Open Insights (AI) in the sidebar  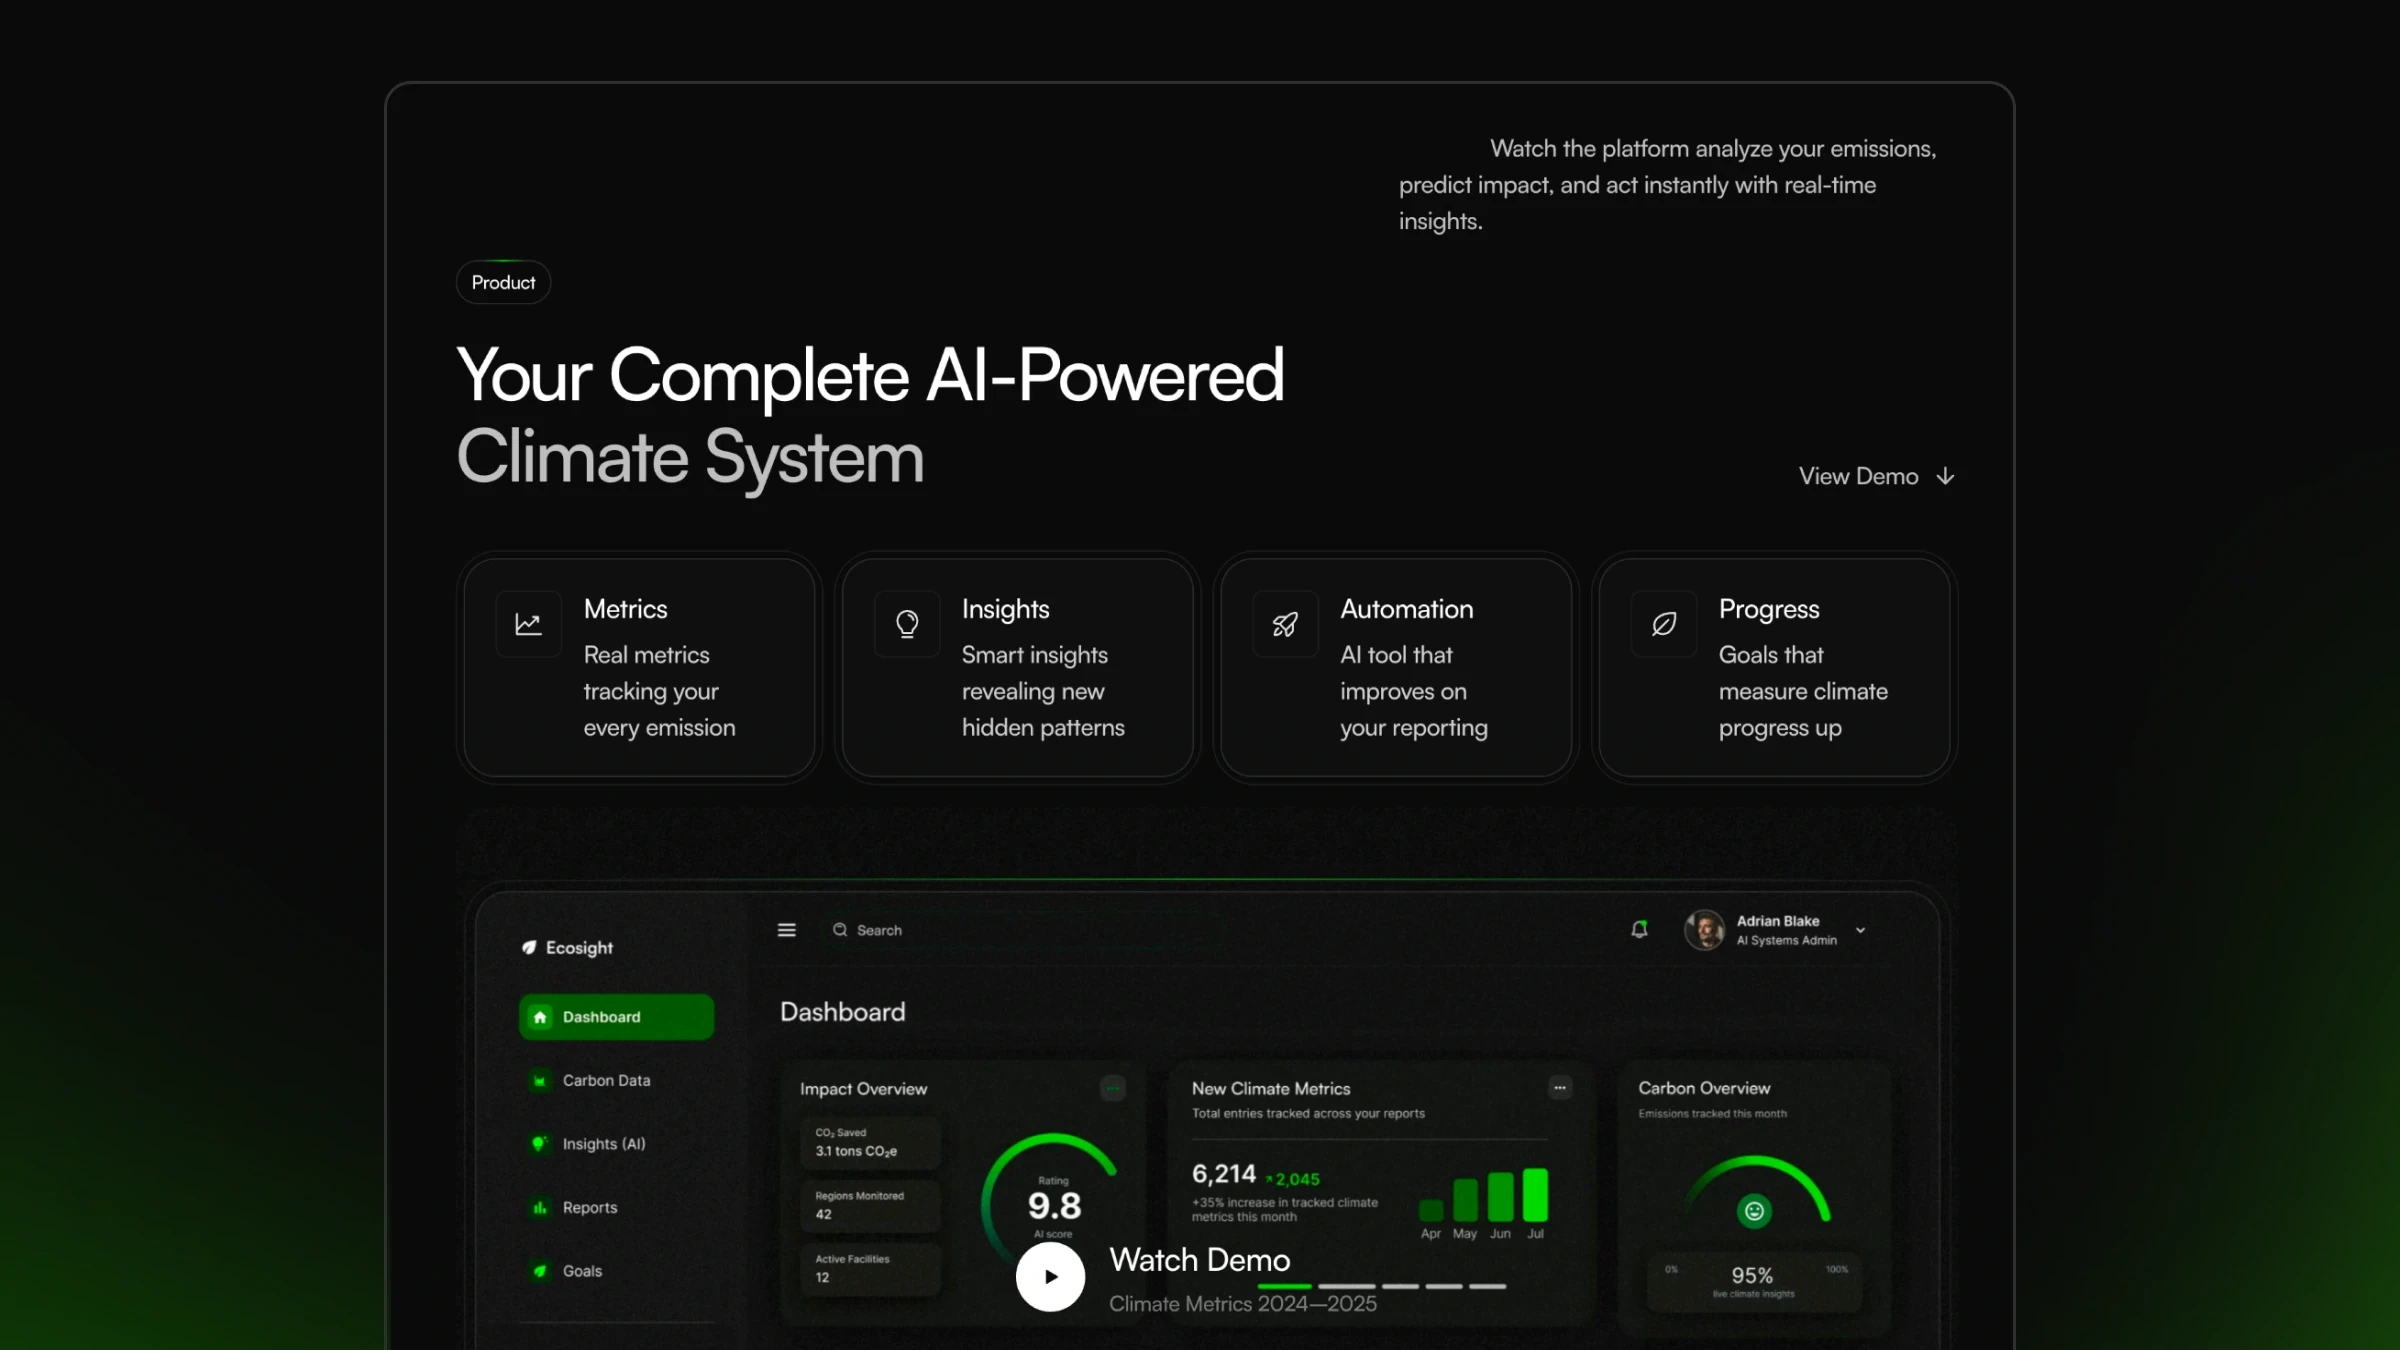click(x=616, y=1144)
